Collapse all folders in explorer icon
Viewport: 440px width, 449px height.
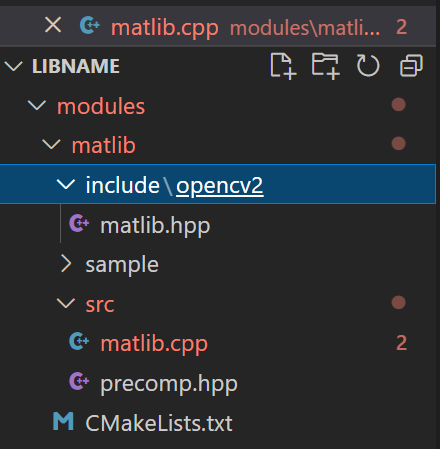[x=411, y=66]
